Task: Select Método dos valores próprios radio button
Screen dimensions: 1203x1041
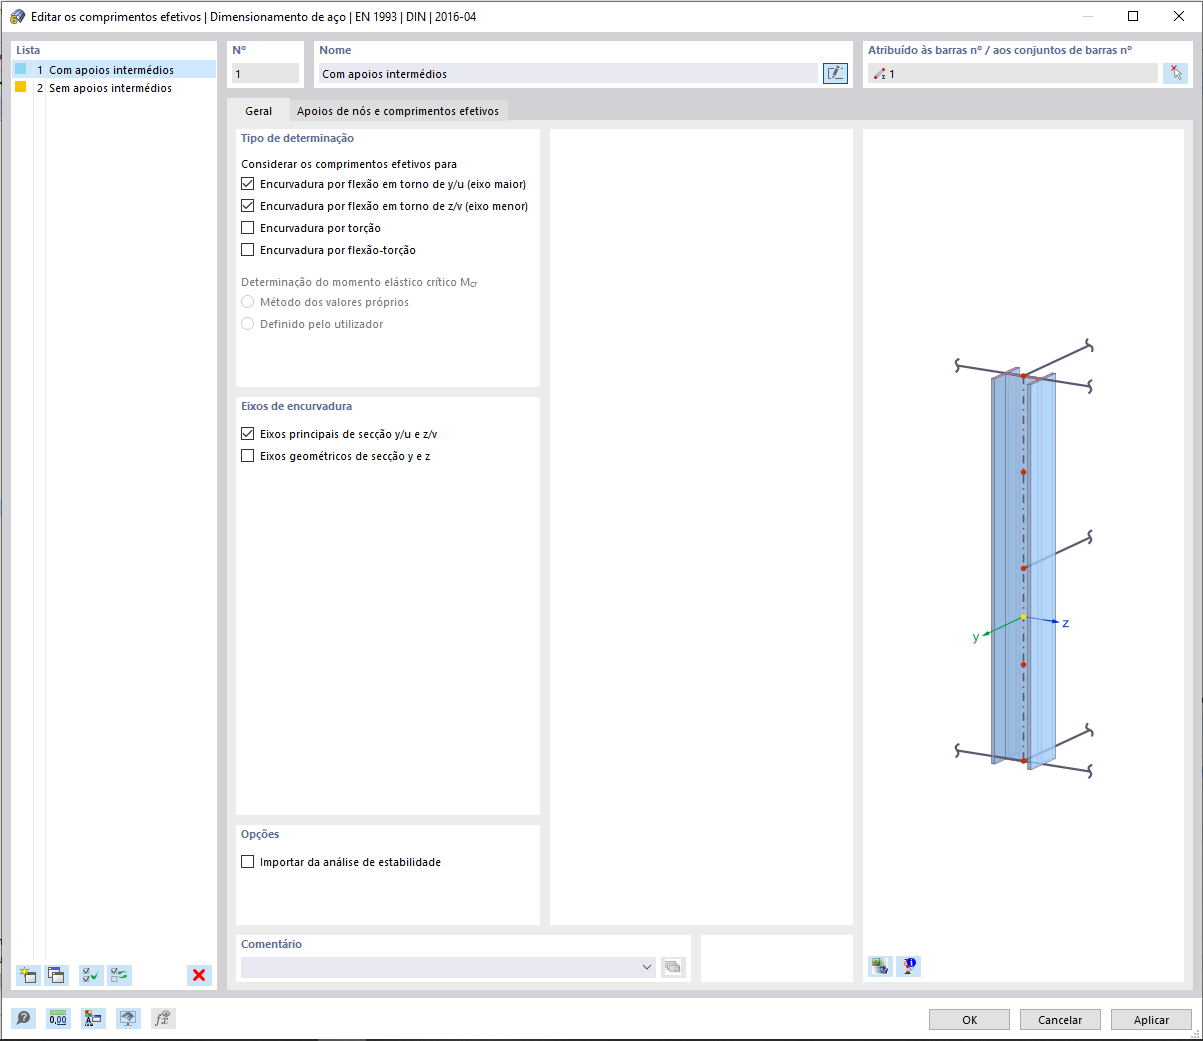Action: click(x=248, y=302)
